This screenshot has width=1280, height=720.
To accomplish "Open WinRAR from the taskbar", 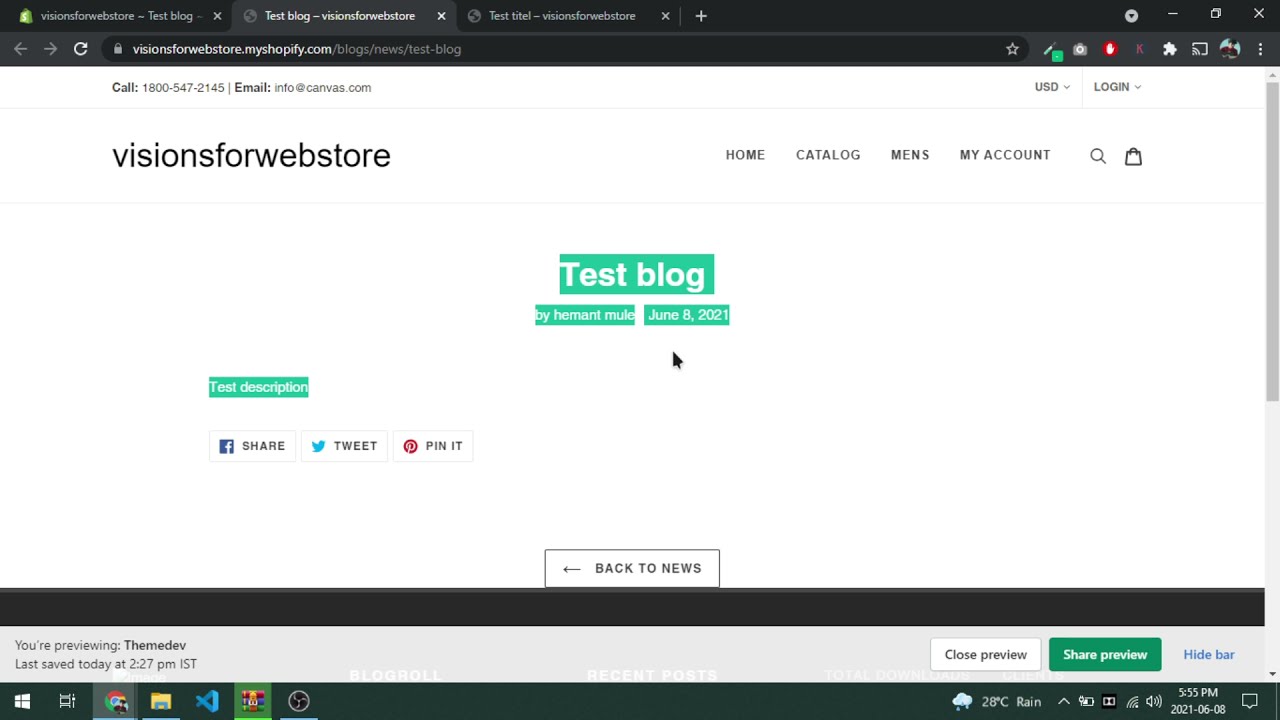I will 253,701.
